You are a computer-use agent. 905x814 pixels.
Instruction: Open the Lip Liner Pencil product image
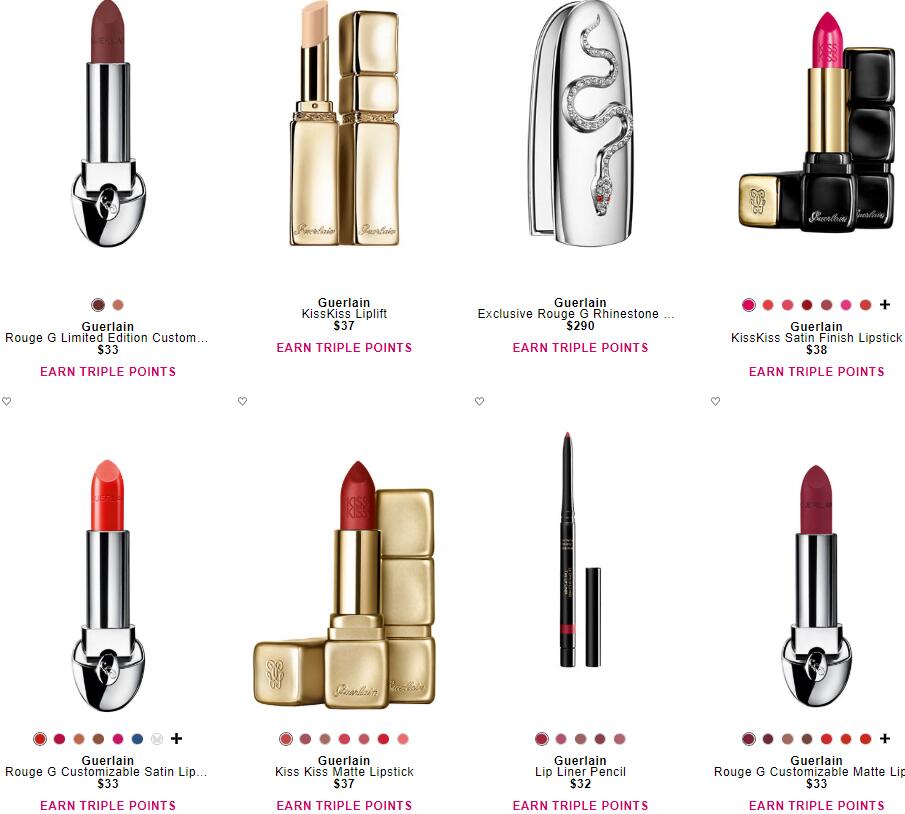pos(580,550)
